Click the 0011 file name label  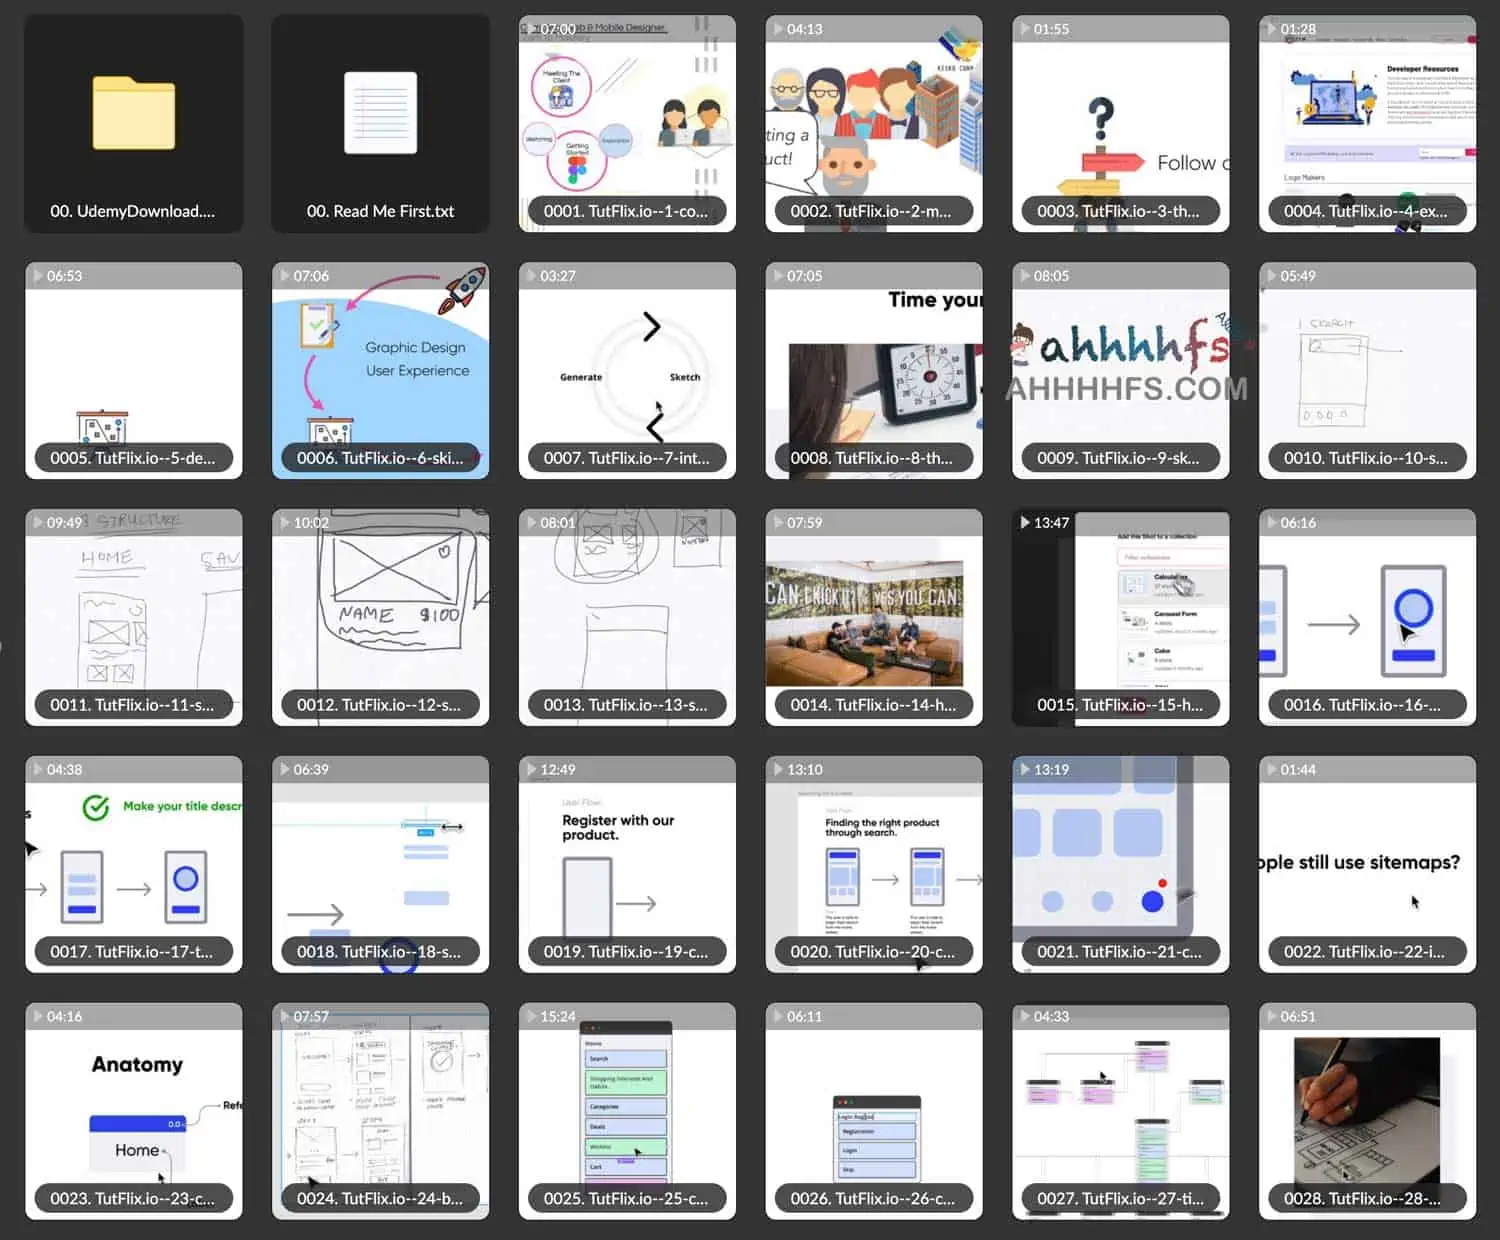(x=133, y=705)
